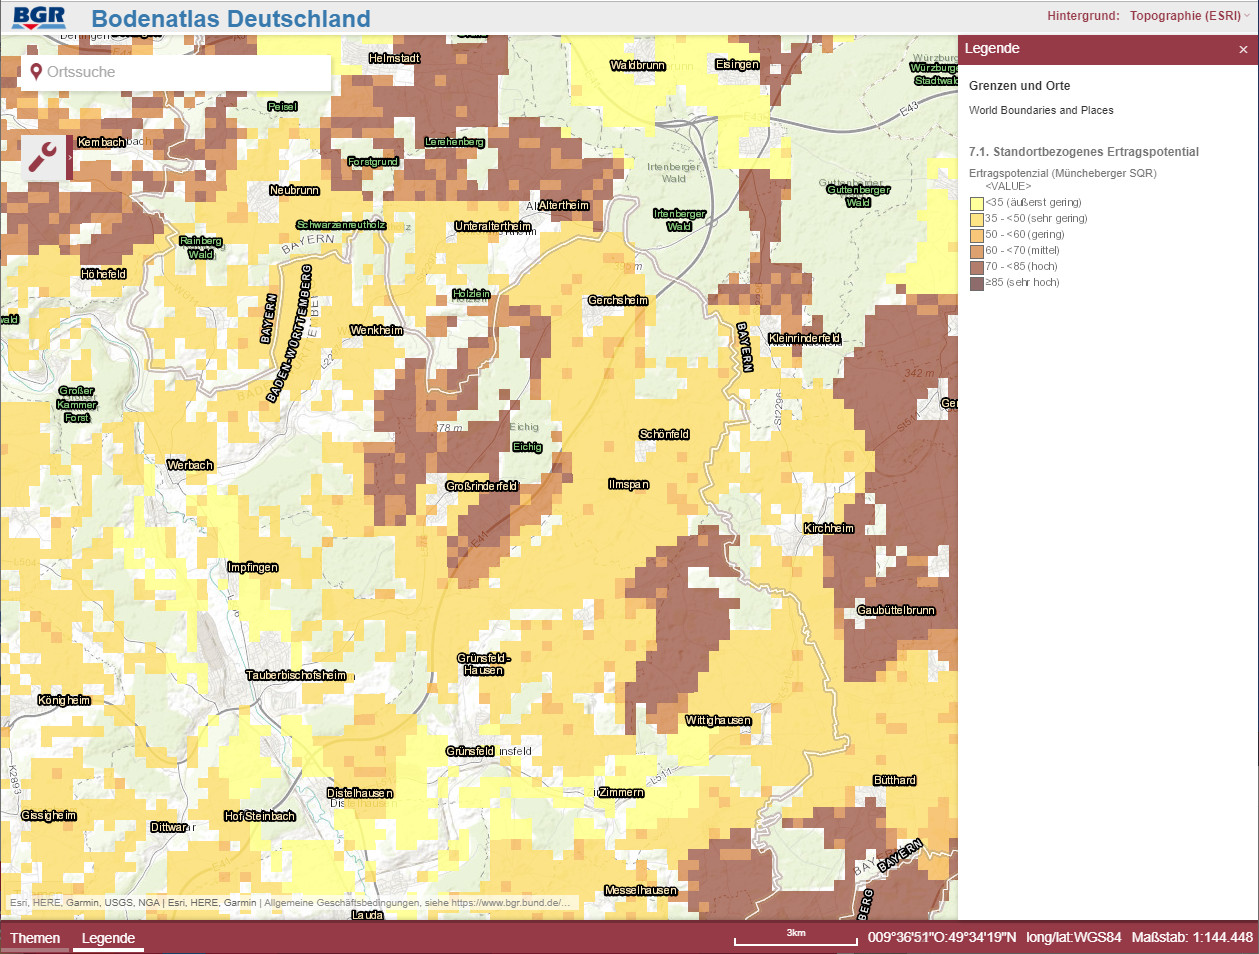Viewport: 1259px width, 954px height.
Task: Click Ertragspotenzial (Müncheberger SQR) legend label
Action: pos(1062,174)
